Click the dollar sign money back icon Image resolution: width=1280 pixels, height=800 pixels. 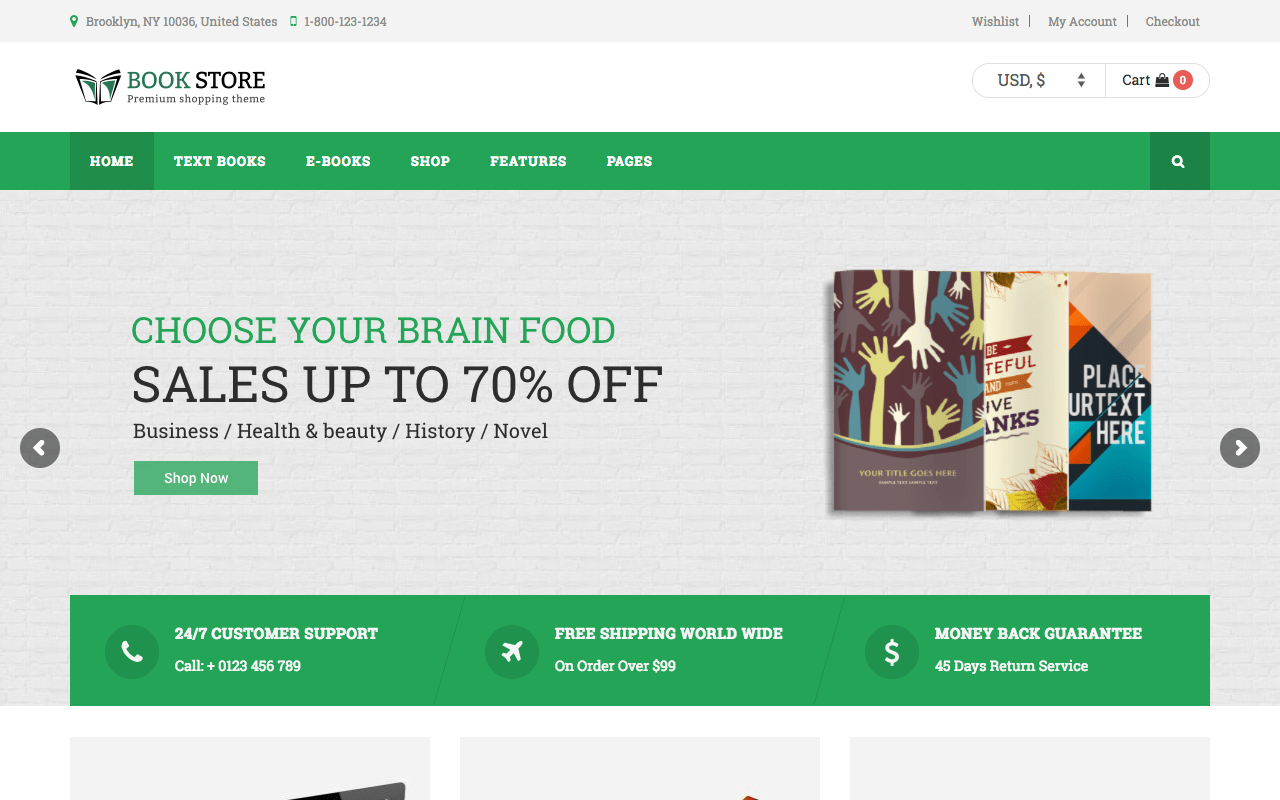click(892, 652)
